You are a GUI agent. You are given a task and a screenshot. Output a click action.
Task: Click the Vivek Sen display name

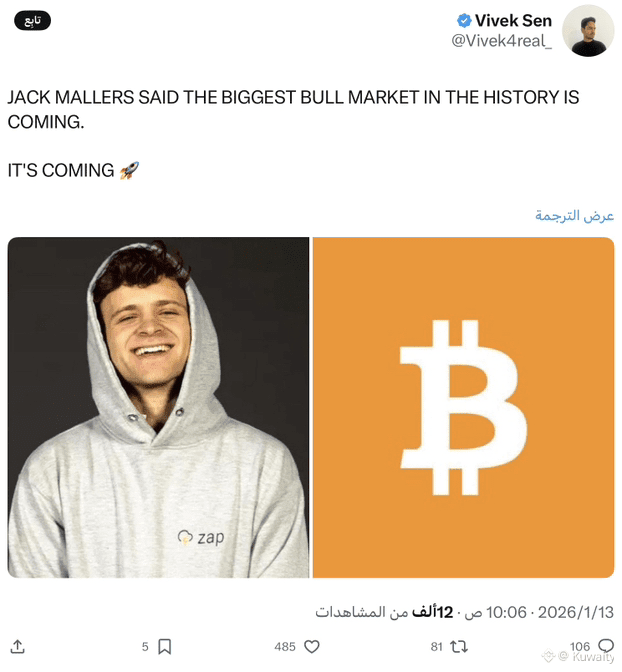pyautogui.click(x=513, y=21)
